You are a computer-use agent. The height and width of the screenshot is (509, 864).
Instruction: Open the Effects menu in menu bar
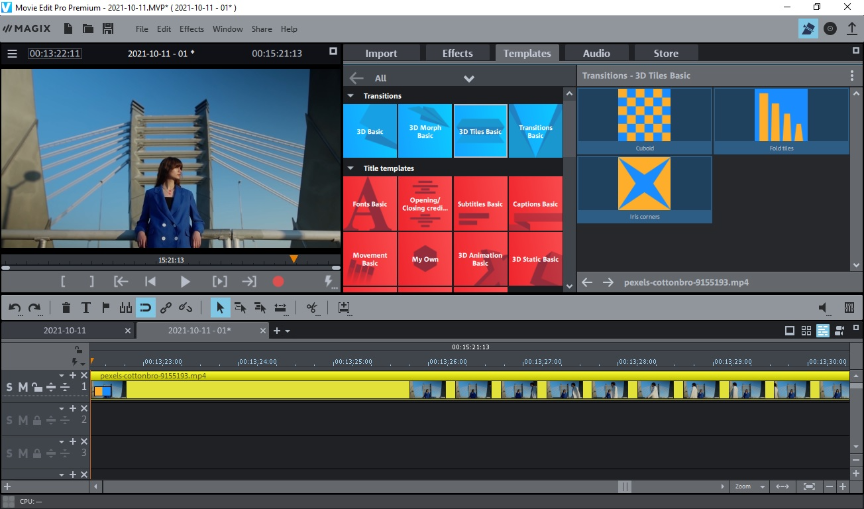[191, 29]
